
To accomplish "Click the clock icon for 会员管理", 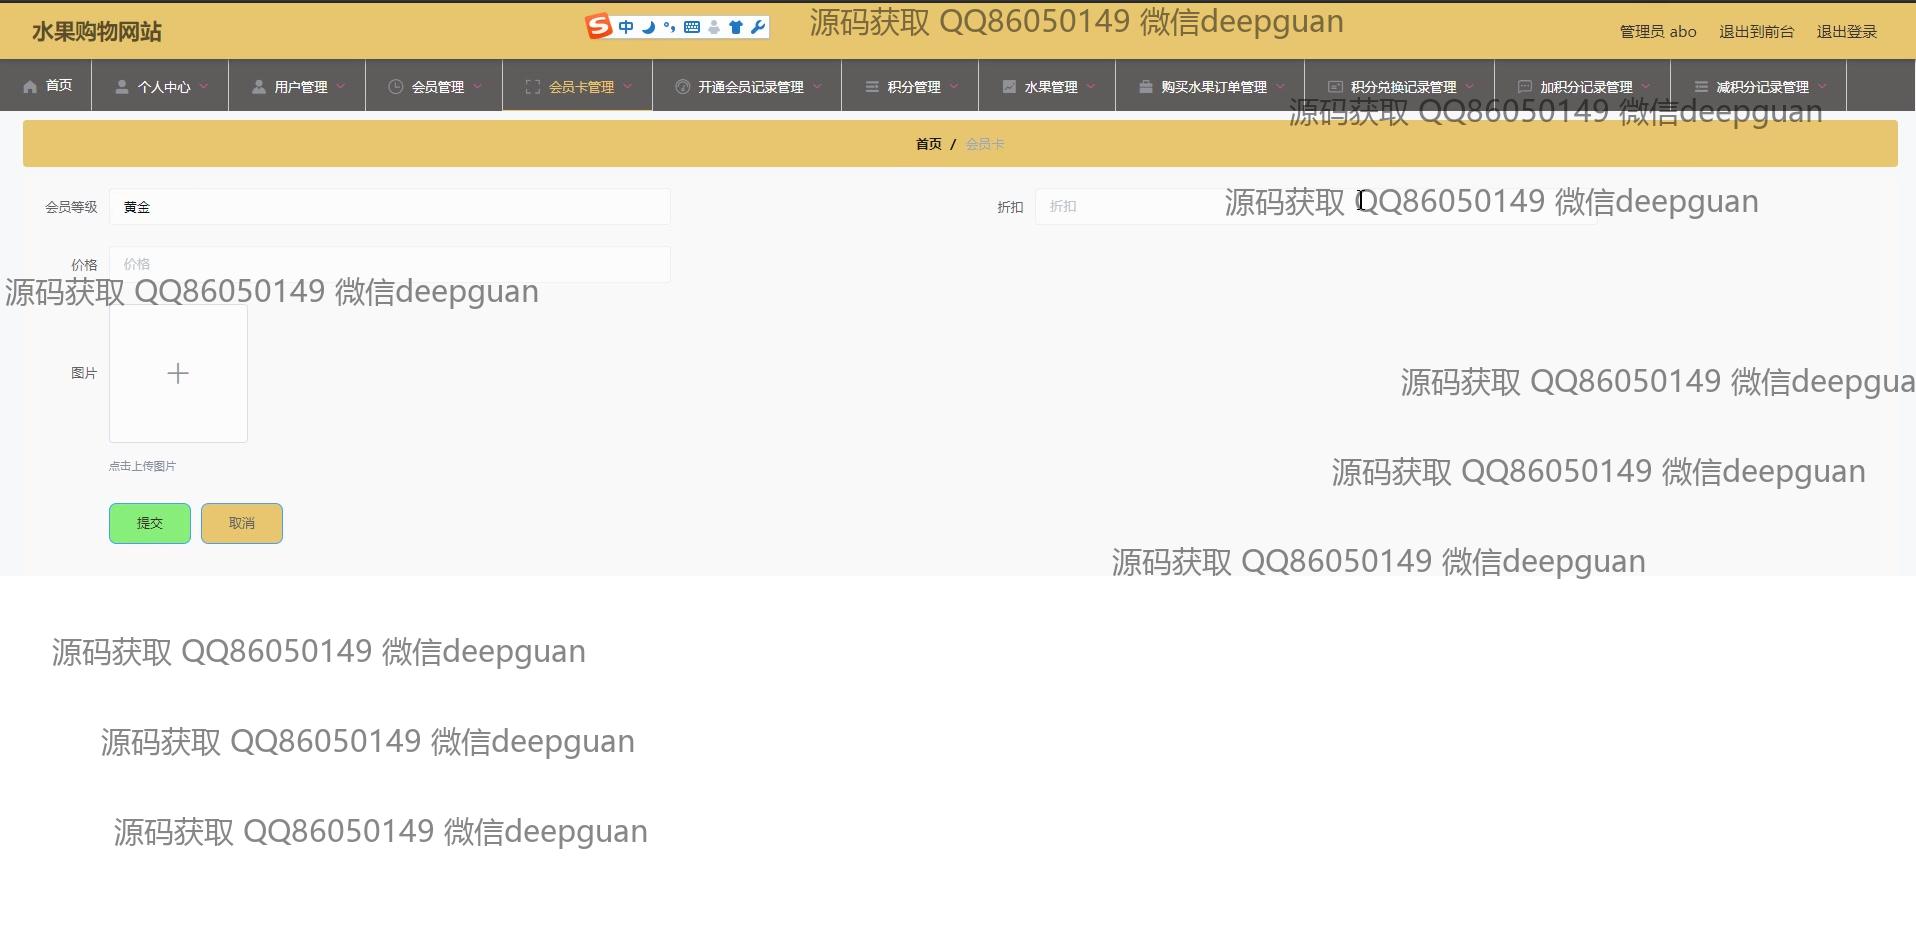I will [395, 87].
